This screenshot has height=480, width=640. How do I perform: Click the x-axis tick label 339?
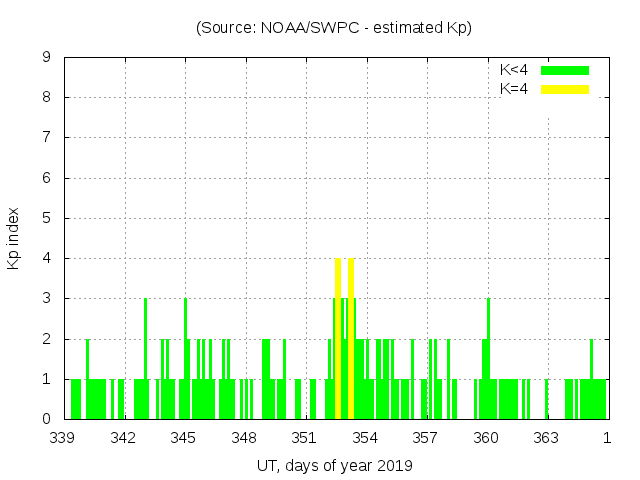(x=63, y=438)
